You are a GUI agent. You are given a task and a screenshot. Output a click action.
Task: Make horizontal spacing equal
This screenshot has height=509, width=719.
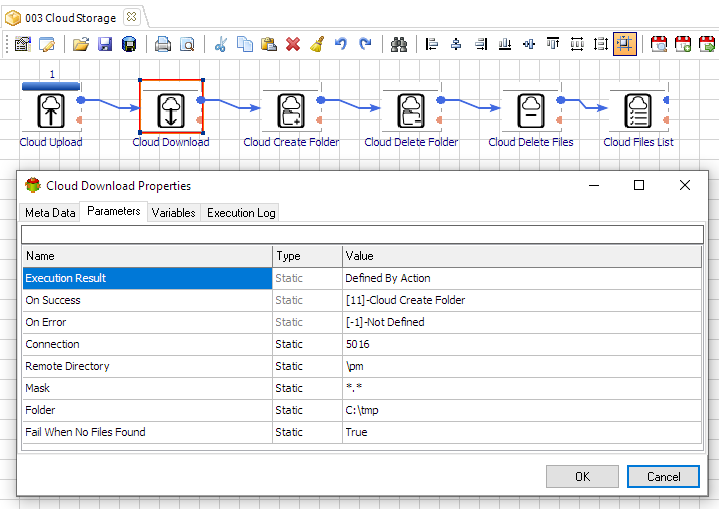[577, 44]
